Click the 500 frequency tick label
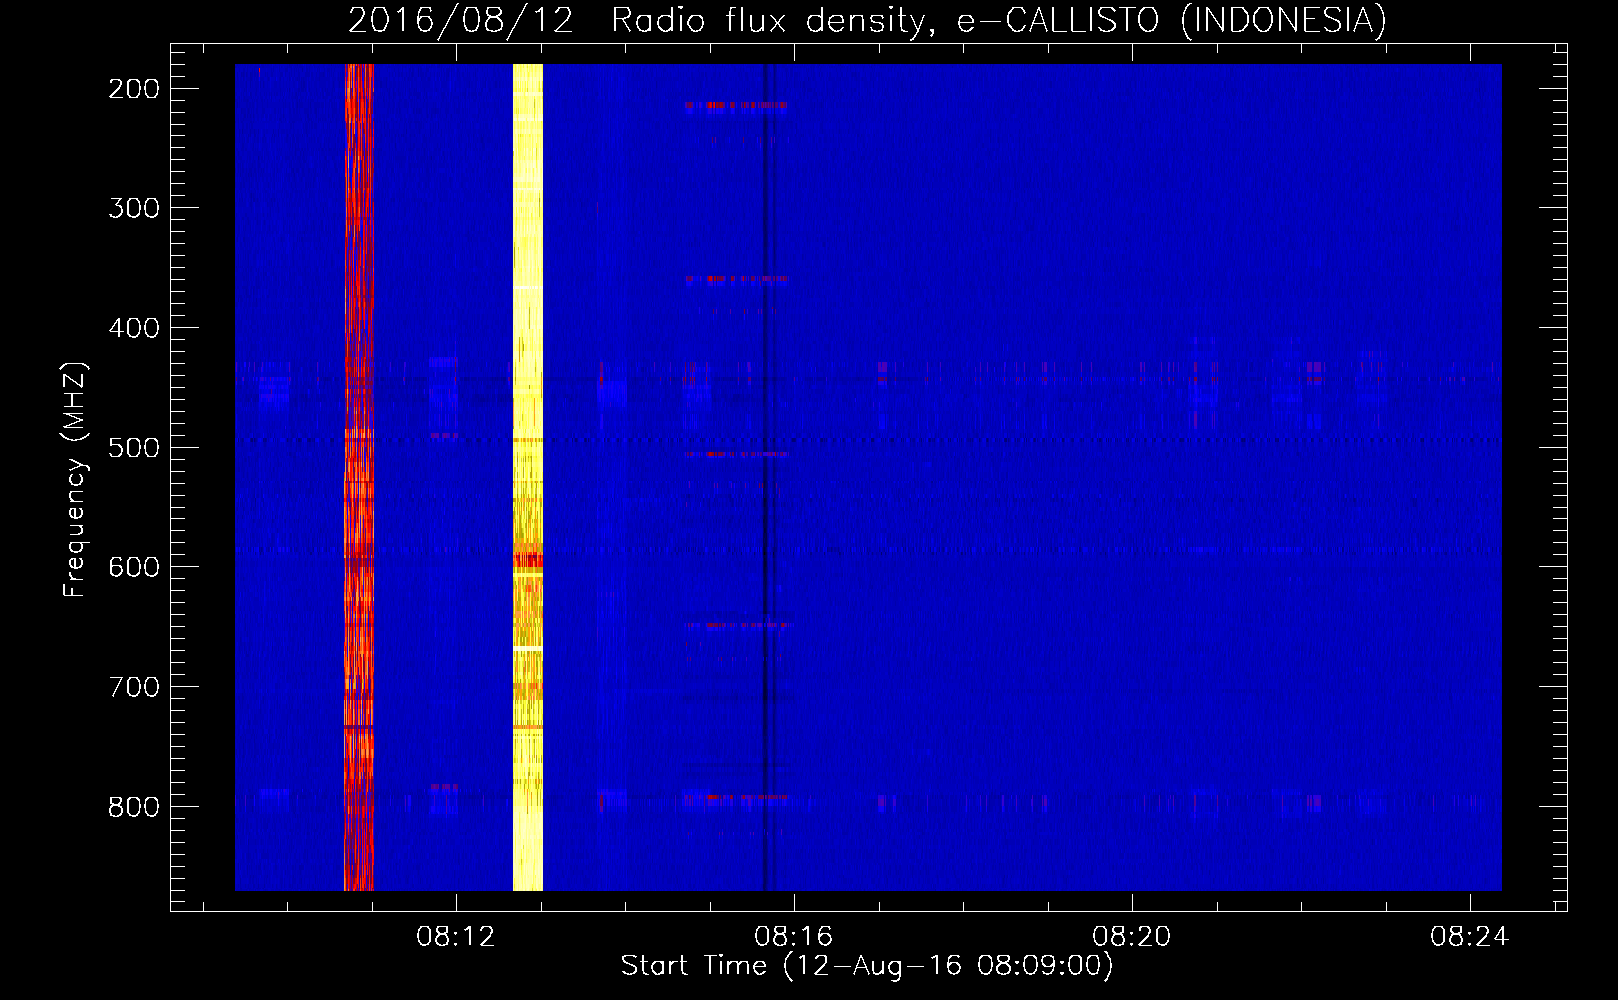This screenshot has height=1000, width=1618. 133,447
